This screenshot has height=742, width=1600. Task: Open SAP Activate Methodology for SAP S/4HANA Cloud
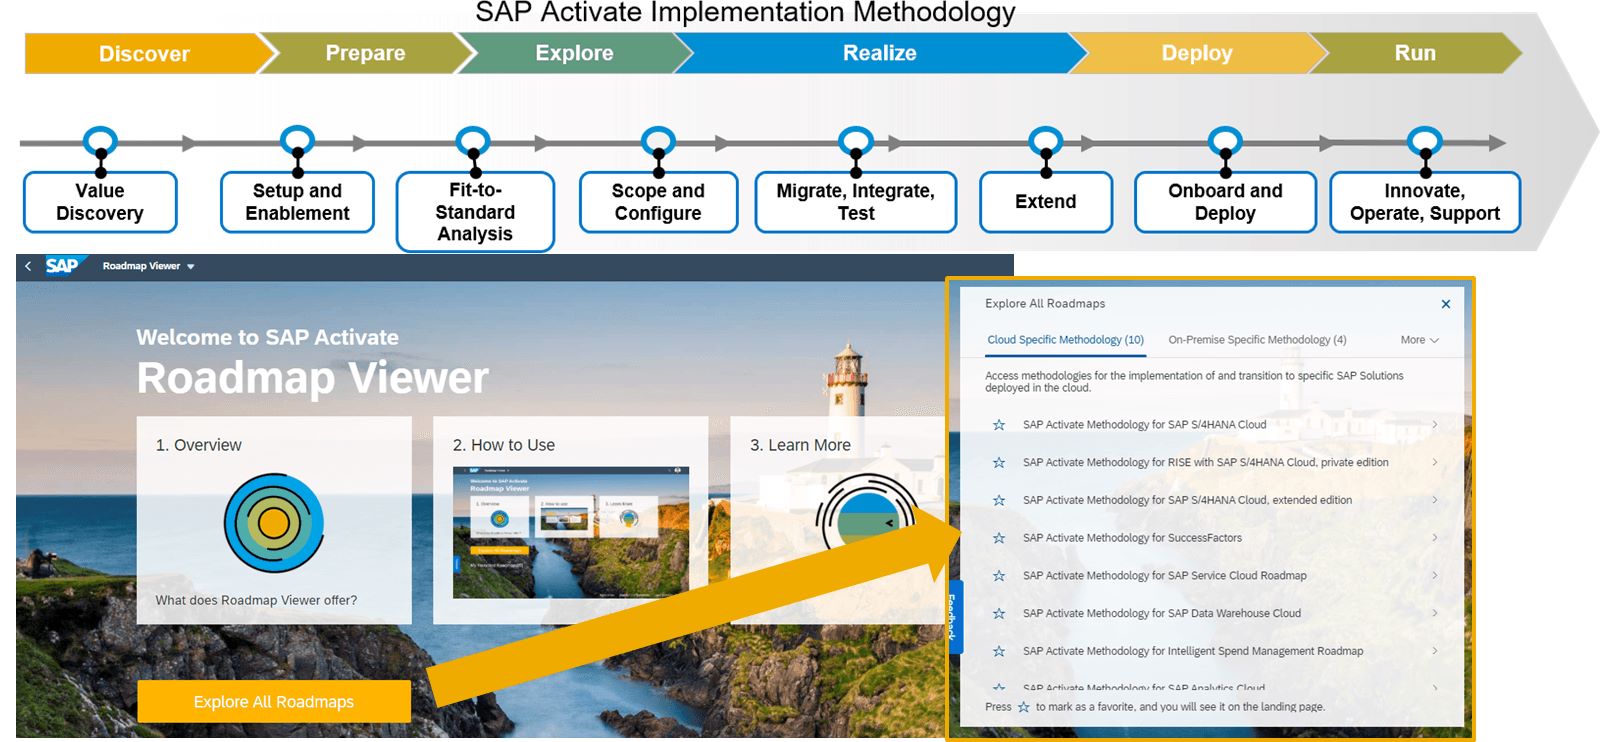click(1144, 425)
